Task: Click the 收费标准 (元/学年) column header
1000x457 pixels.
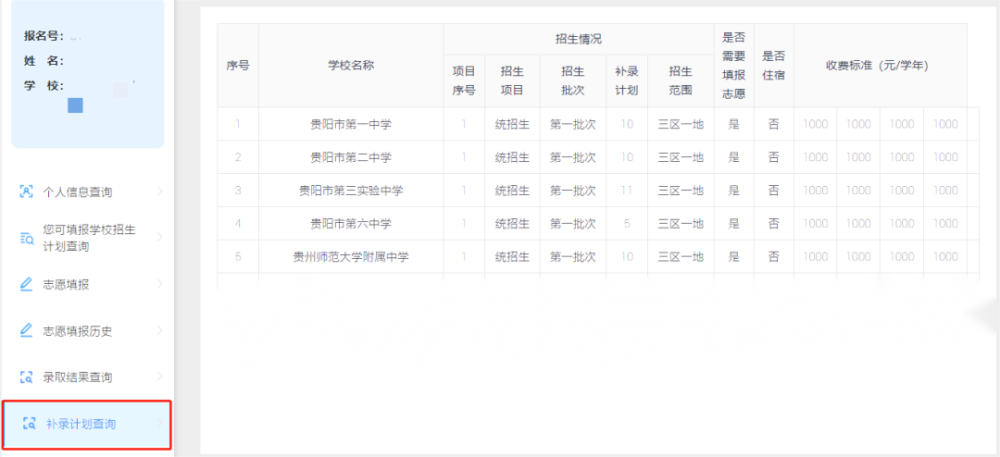Action: point(876,65)
